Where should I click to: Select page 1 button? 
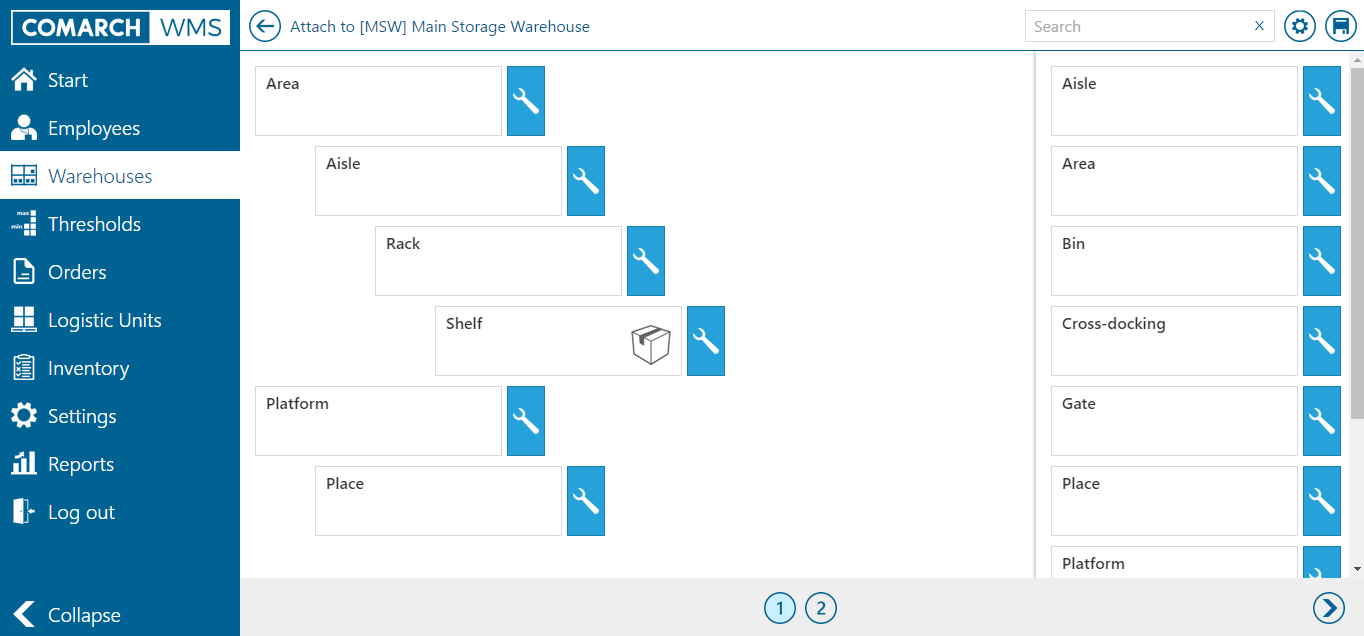(x=780, y=608)
